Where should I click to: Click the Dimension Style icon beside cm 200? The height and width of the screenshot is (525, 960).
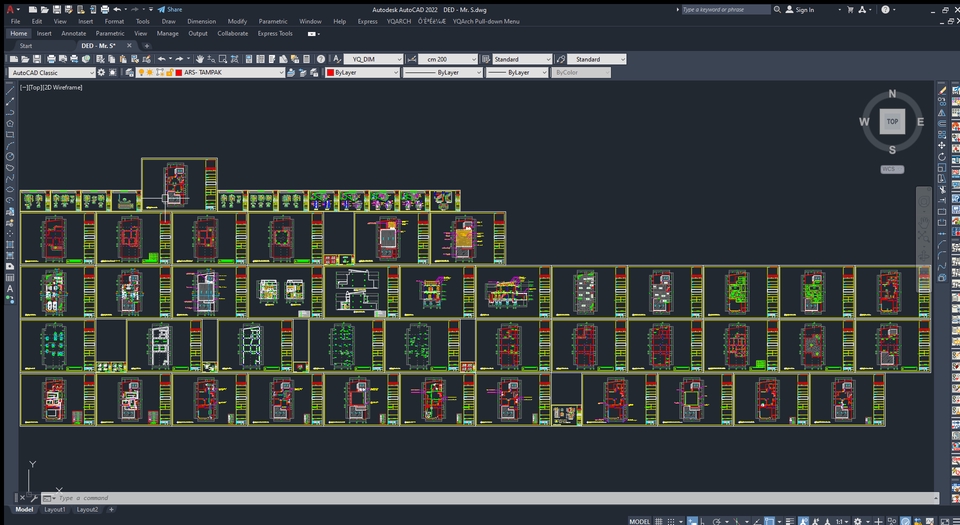coord(411,59)
